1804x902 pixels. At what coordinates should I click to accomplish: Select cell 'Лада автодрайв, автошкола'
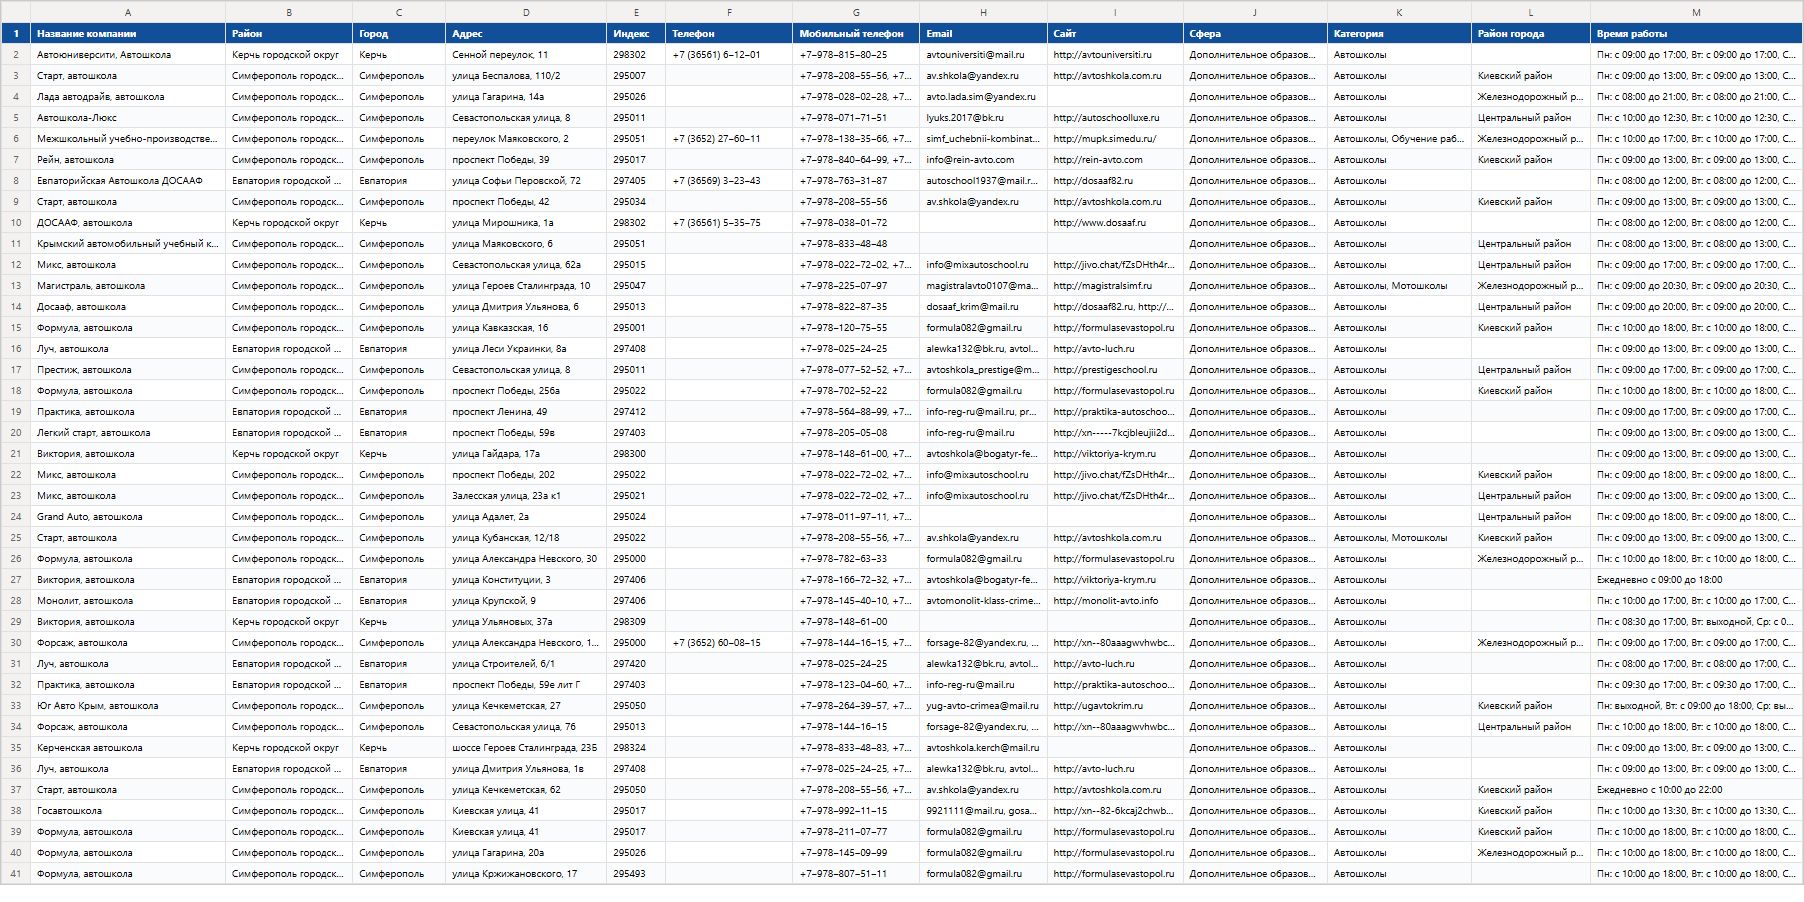(x=128, y=97)
